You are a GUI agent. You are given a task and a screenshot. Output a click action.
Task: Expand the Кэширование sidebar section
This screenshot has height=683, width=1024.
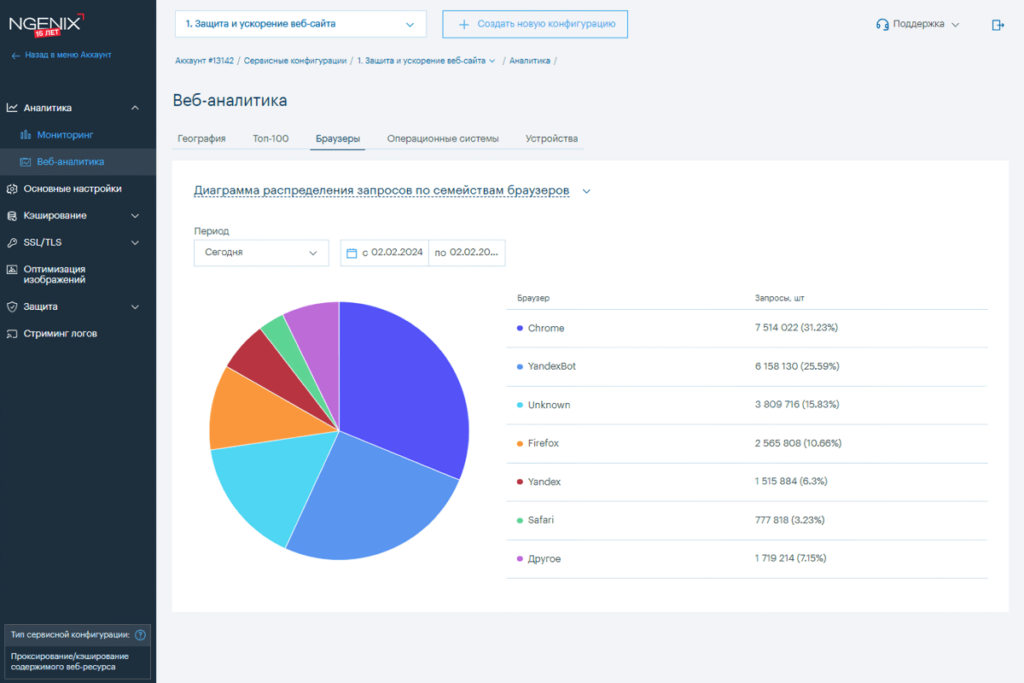pyautogui.click(x=135, y=215)
